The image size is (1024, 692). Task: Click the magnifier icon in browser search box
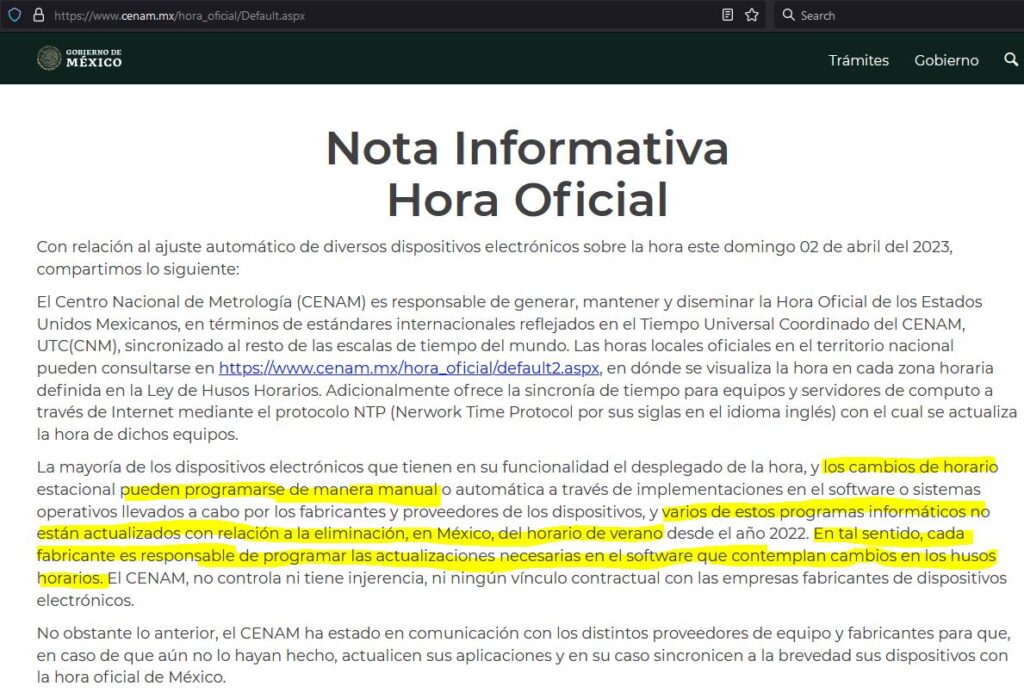(x=788, y=15)
